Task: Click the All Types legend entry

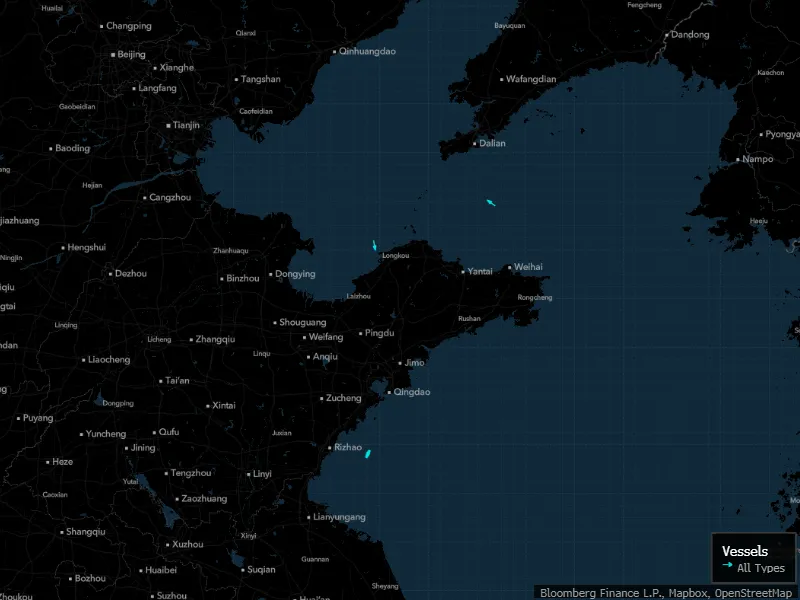Action: [761, 568]
